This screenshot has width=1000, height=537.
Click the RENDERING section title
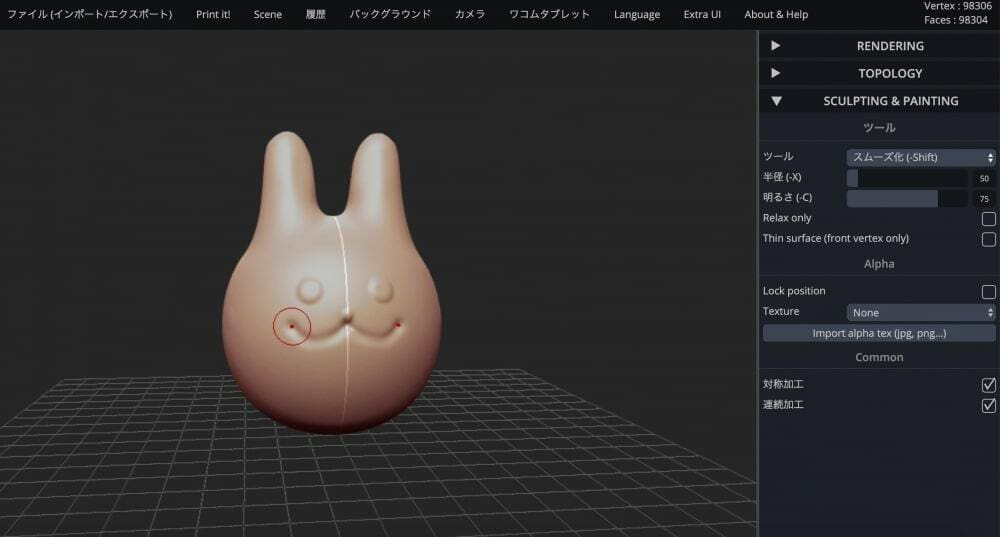click(890, 46)
